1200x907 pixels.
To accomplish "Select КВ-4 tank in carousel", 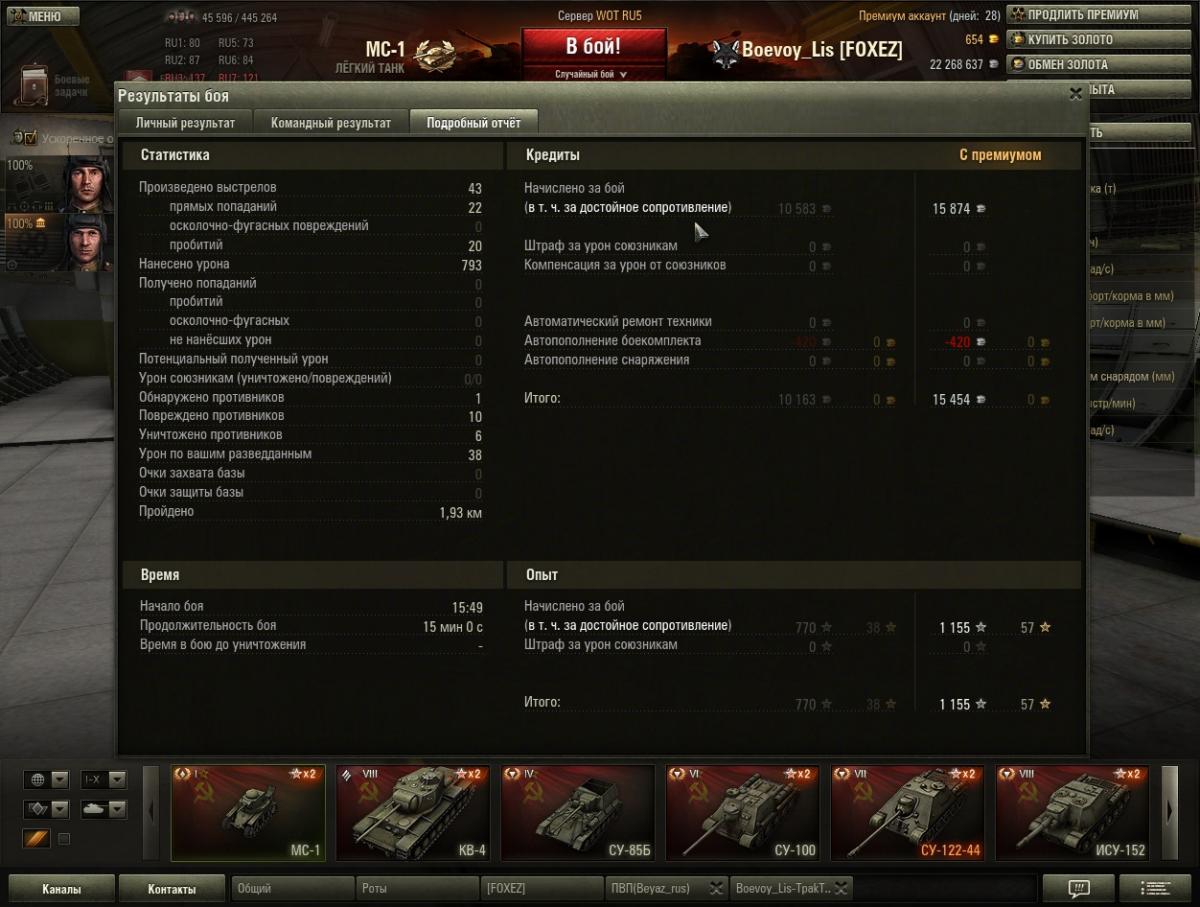I will click(413, 813).
